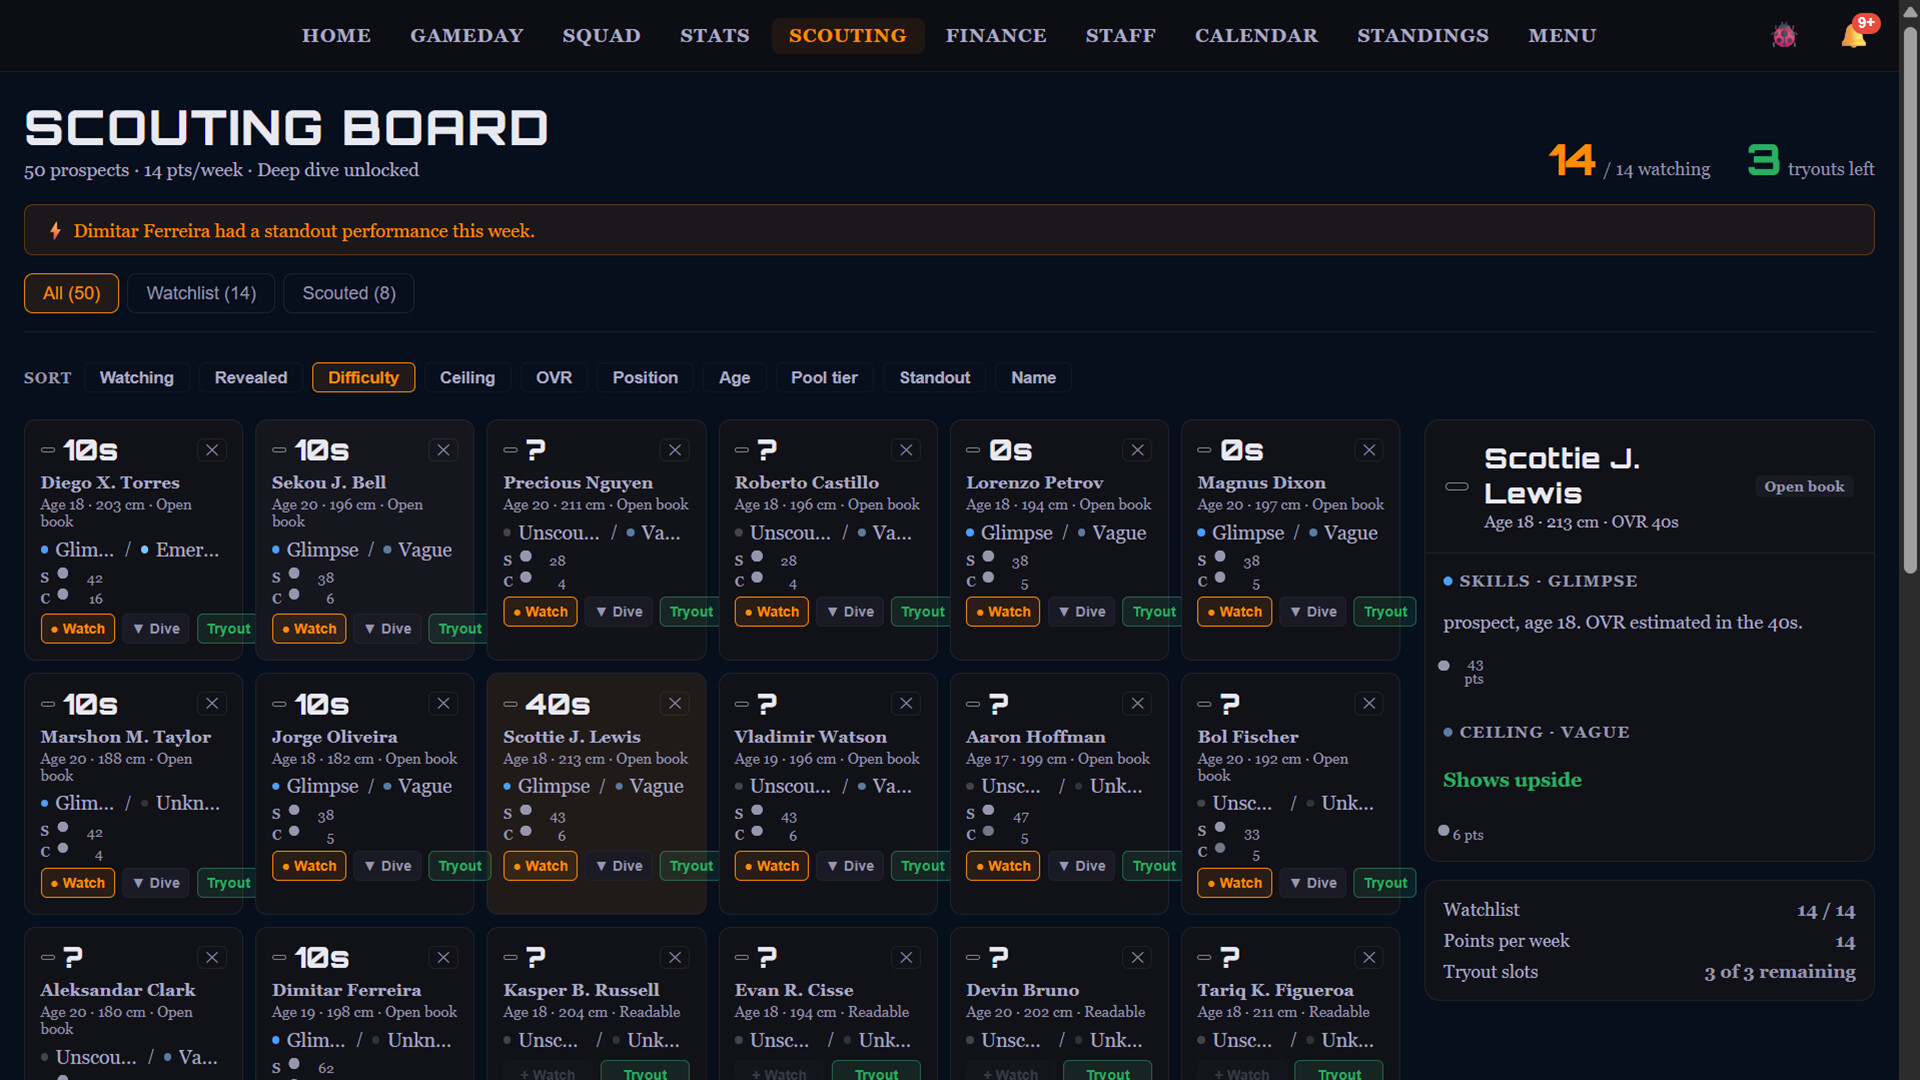1920x1080 pixels.
Task: Open the notifications bell icon
Action: 1853,36
